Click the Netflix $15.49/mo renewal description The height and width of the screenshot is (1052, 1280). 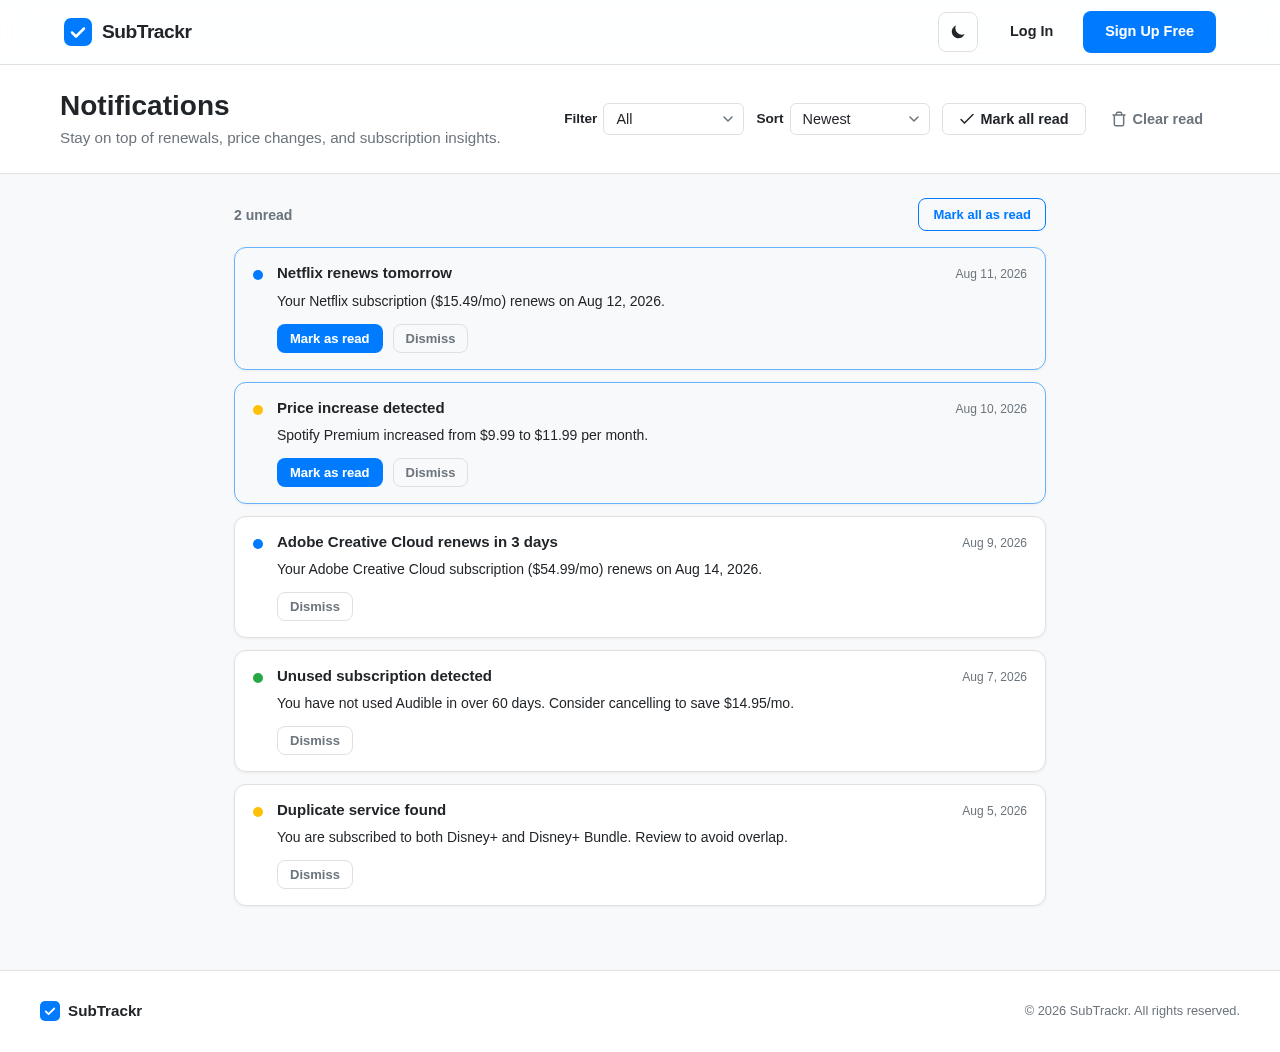pos(471,301)
